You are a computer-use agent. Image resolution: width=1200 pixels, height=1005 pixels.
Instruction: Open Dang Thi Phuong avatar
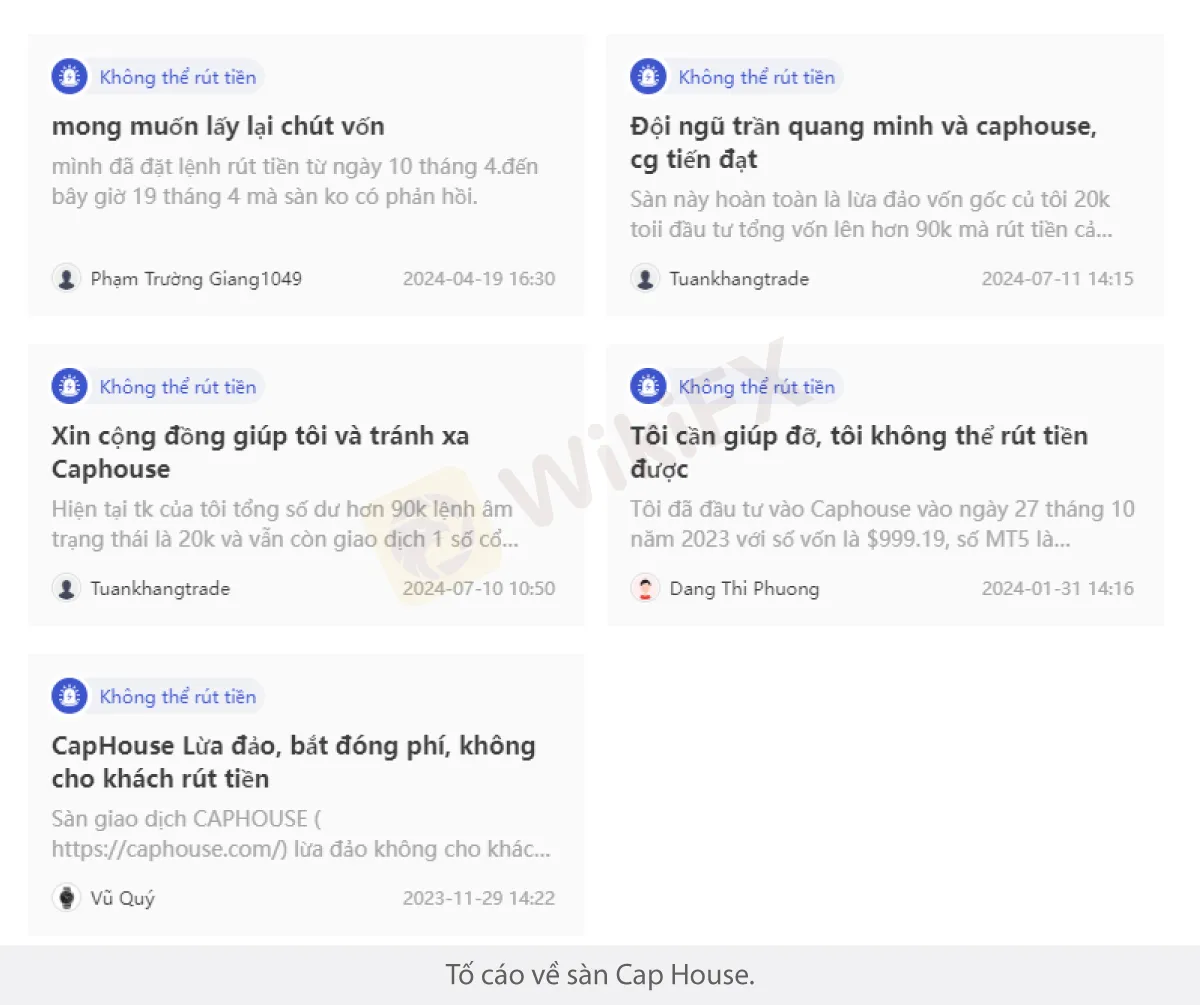[645, 588]
